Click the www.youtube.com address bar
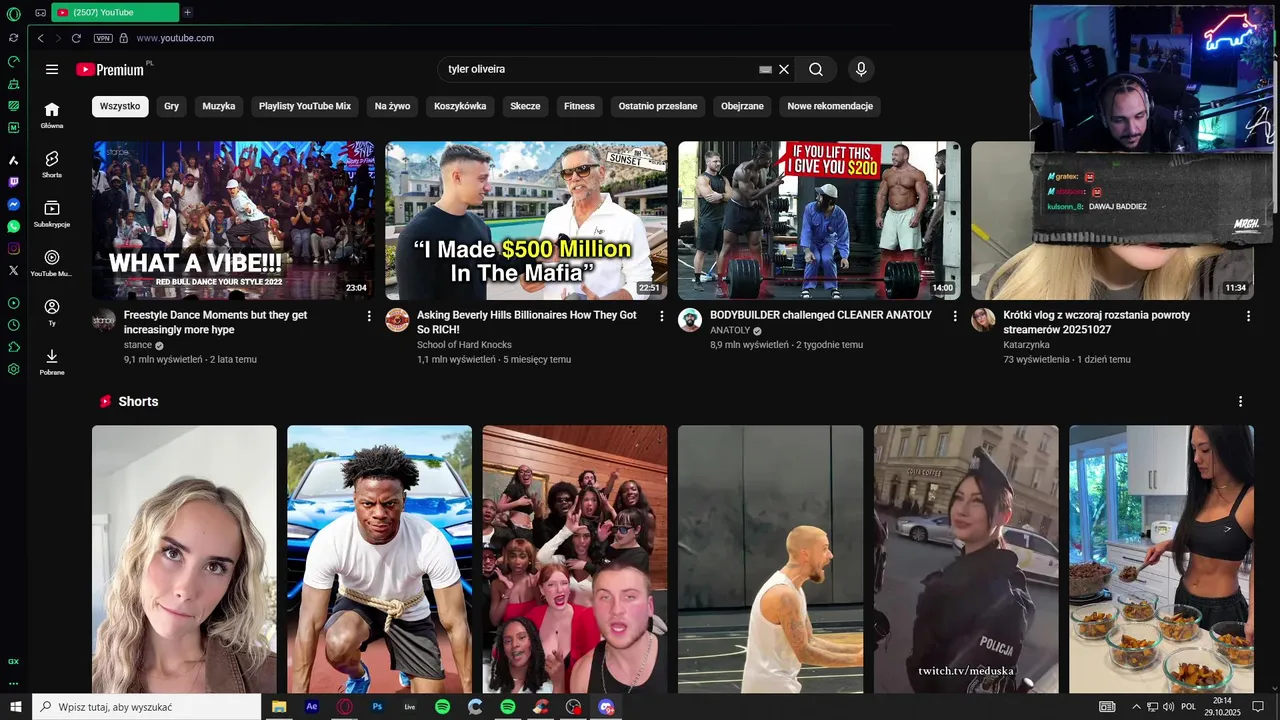Viewport: 1280px width, 720px height. 175,38
